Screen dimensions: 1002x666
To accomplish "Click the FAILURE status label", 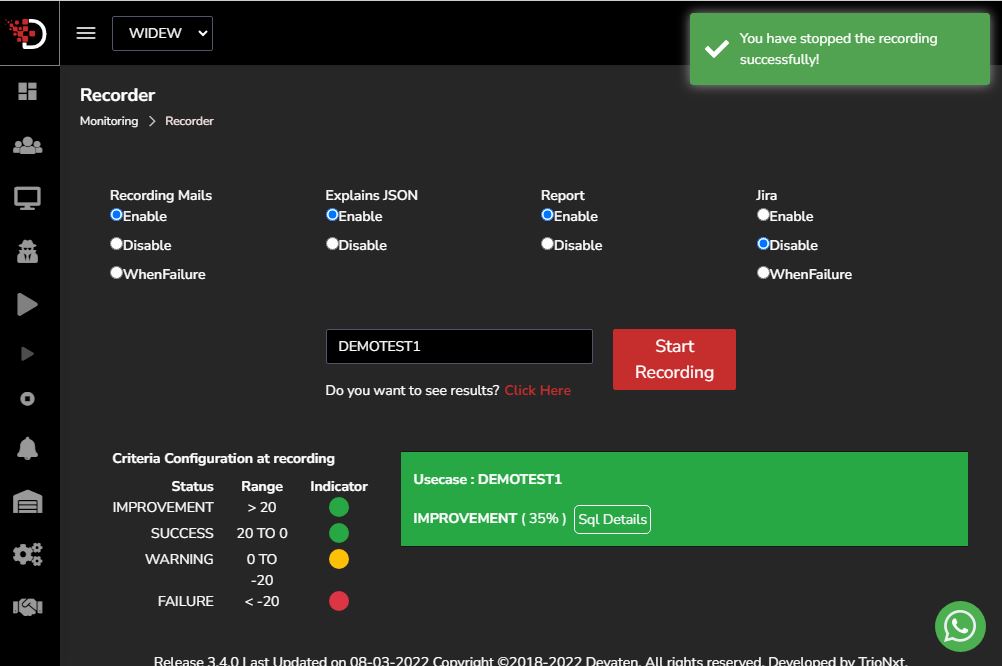I will point(185,601).
